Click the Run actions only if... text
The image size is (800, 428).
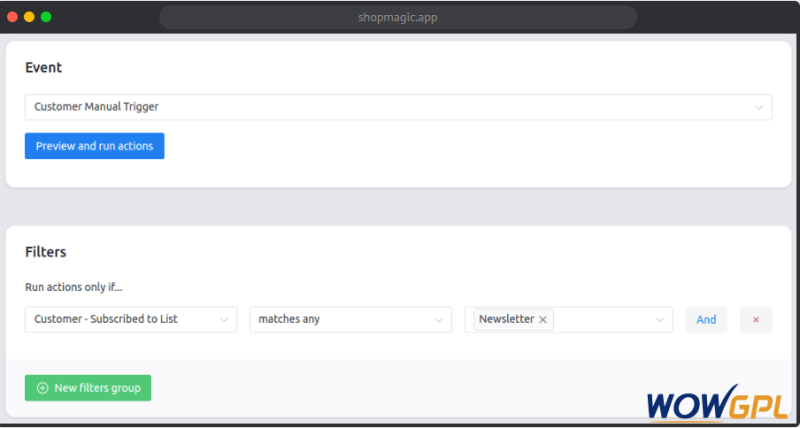pos(73,287)
